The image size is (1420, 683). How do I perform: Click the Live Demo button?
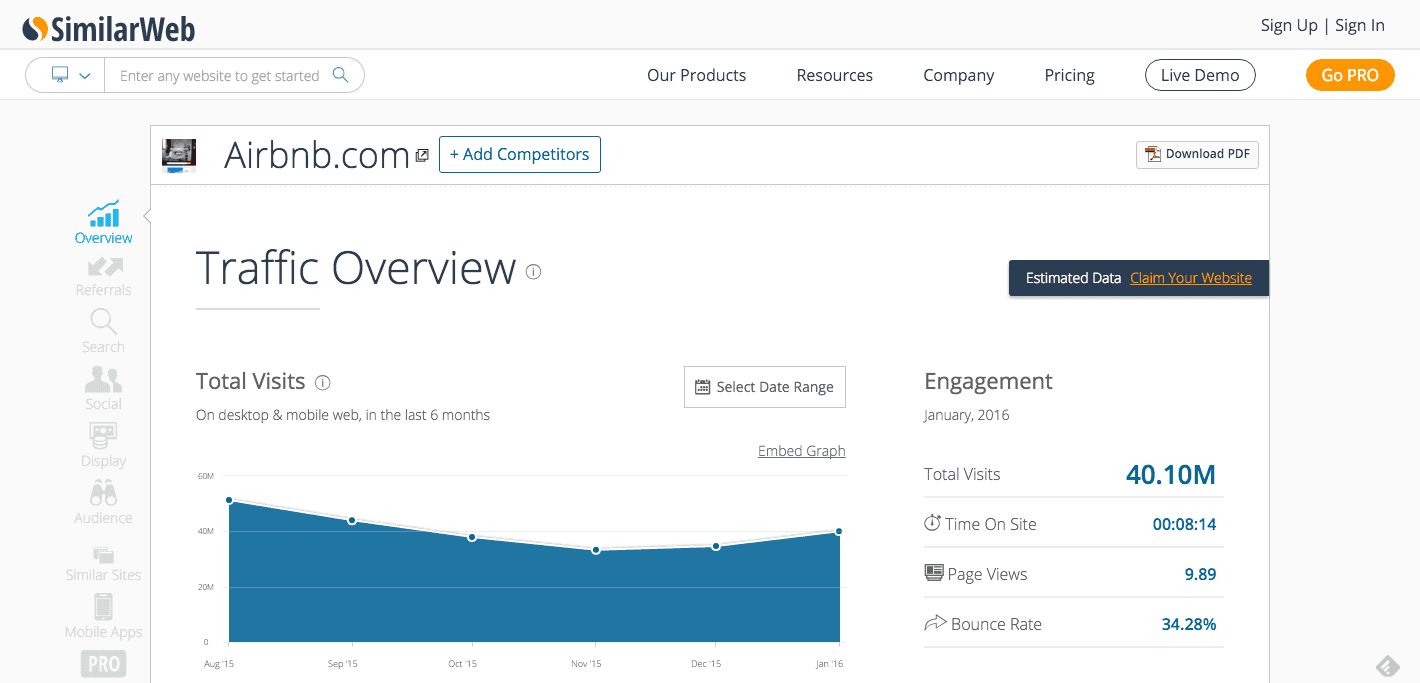1200,75
